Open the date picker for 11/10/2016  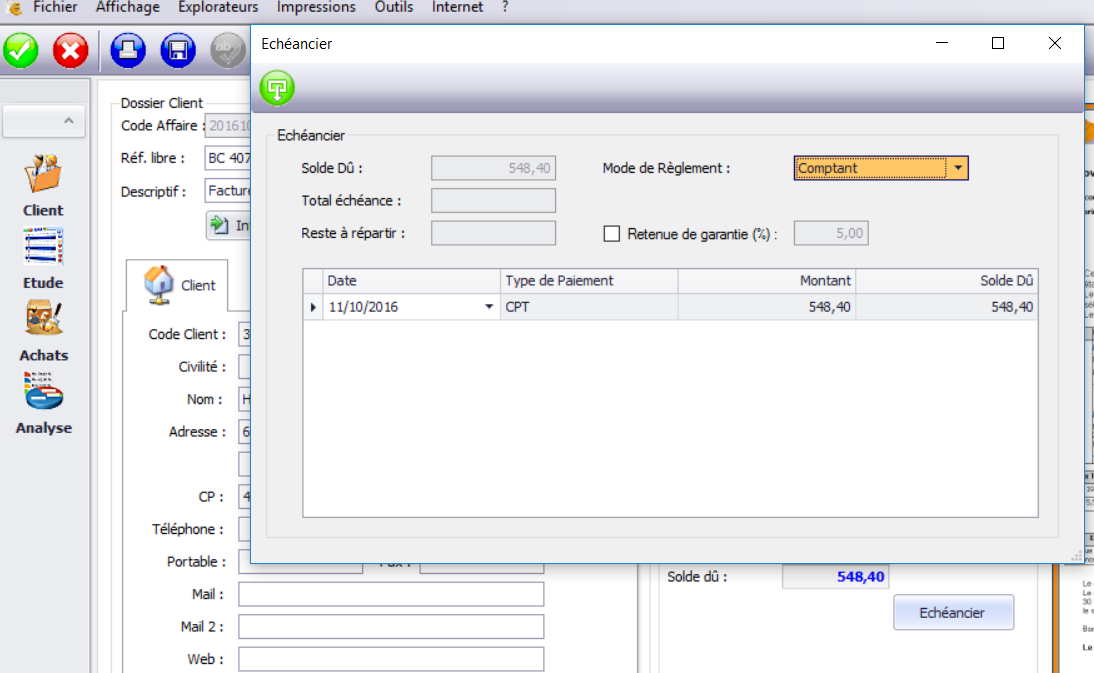click(489, 307)
